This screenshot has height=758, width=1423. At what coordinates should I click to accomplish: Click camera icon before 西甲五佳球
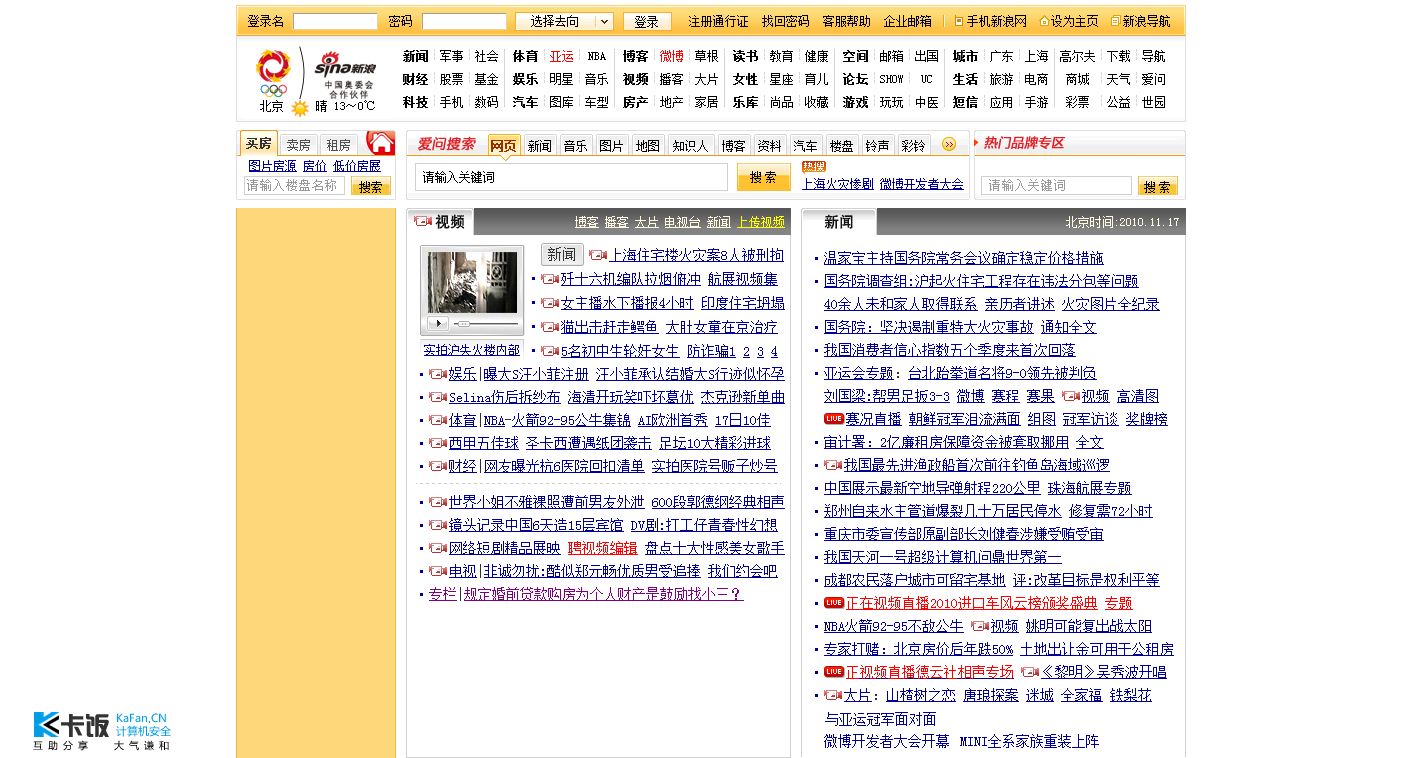[x=437, y=443]
